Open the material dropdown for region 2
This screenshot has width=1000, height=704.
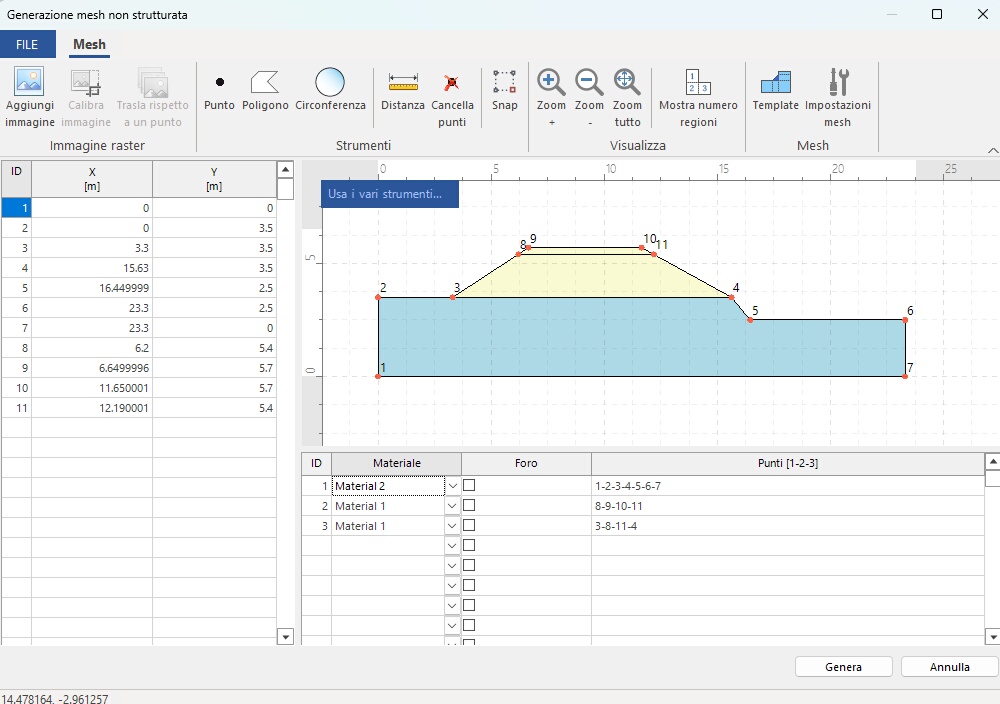pos(452,506)
